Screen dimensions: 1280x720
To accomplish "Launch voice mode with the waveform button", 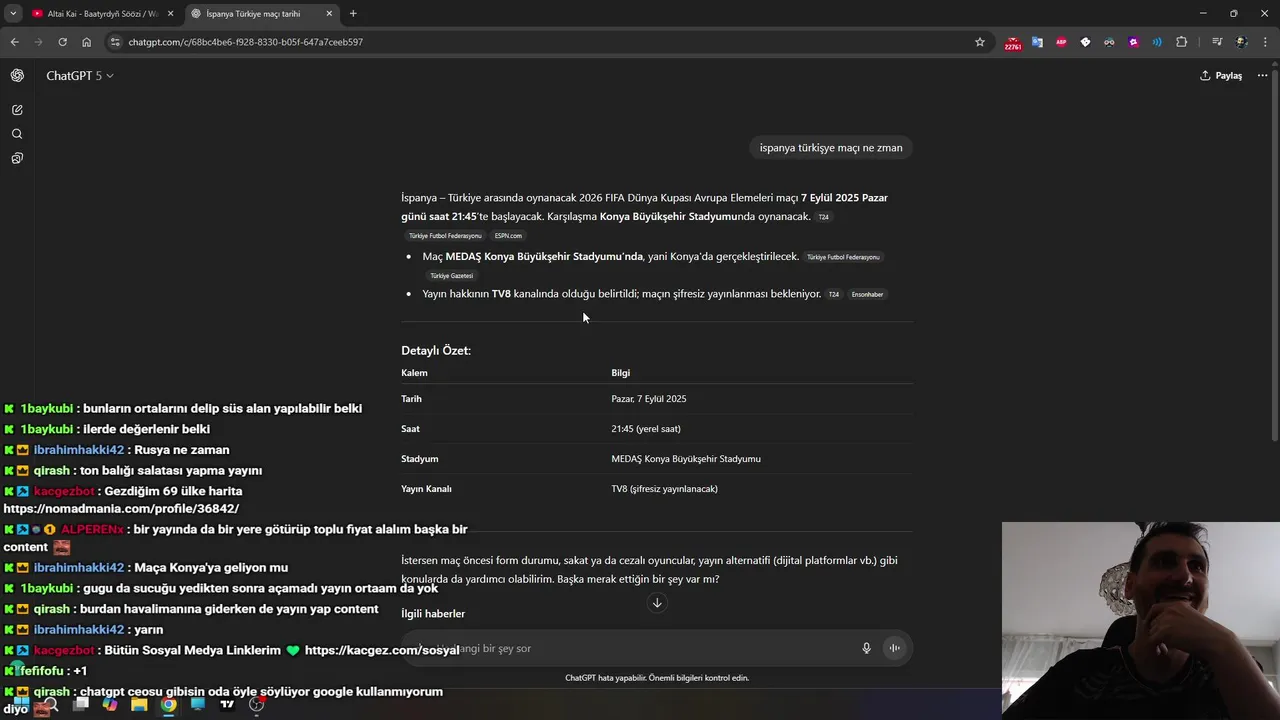I will (895, 648).
